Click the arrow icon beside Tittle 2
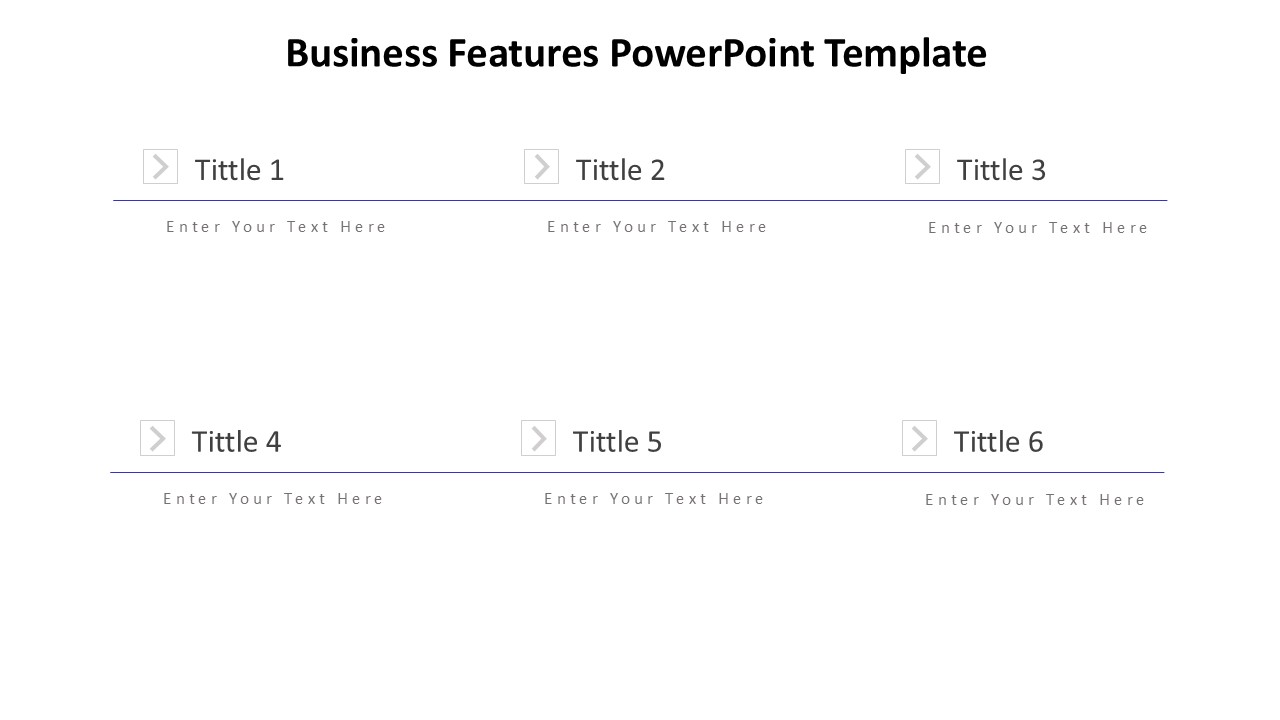 pos(541,167)
